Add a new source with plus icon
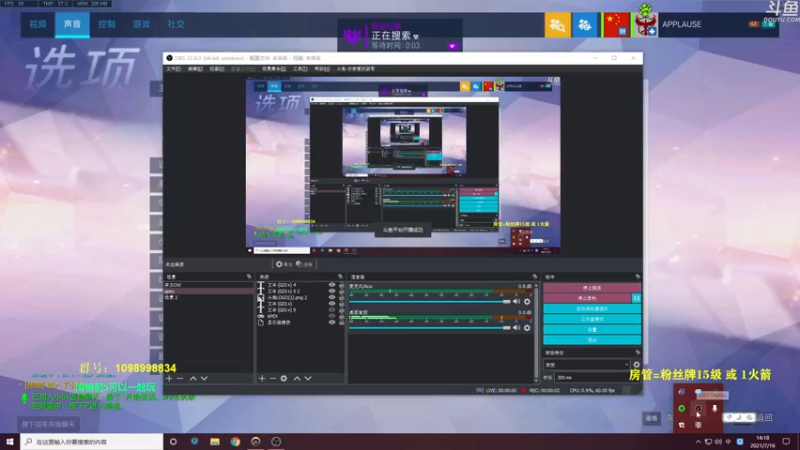The height and width of the screenshot is (450, 800). (x=262, y=379)
